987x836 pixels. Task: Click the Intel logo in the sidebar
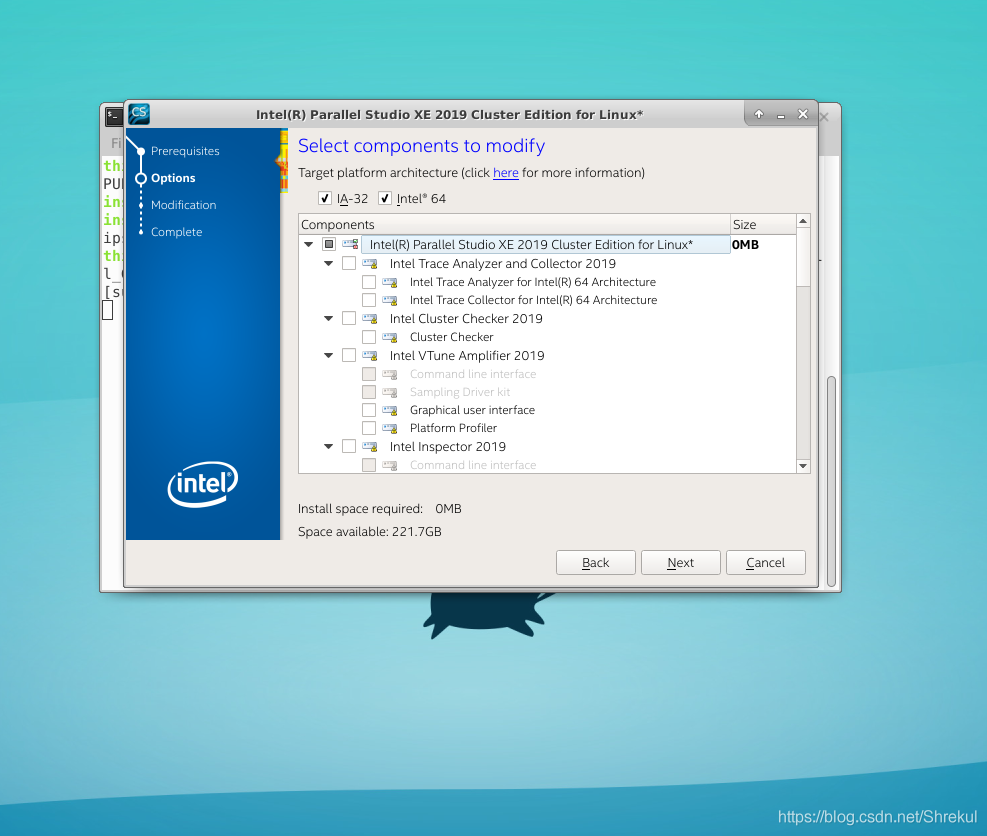[203, 484]
